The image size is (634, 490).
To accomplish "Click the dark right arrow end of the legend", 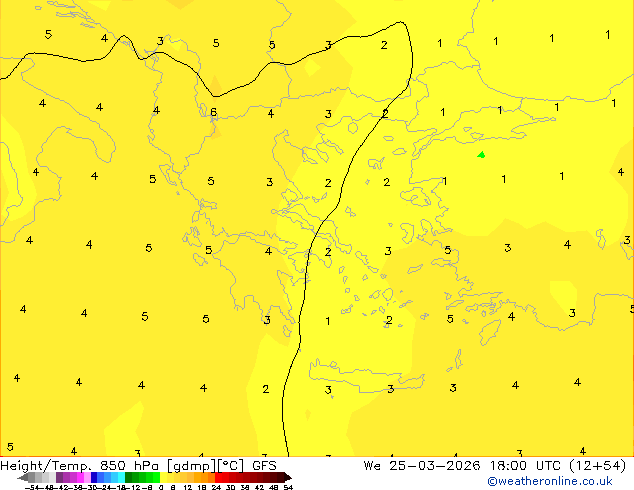I will [x=287, y=477].
